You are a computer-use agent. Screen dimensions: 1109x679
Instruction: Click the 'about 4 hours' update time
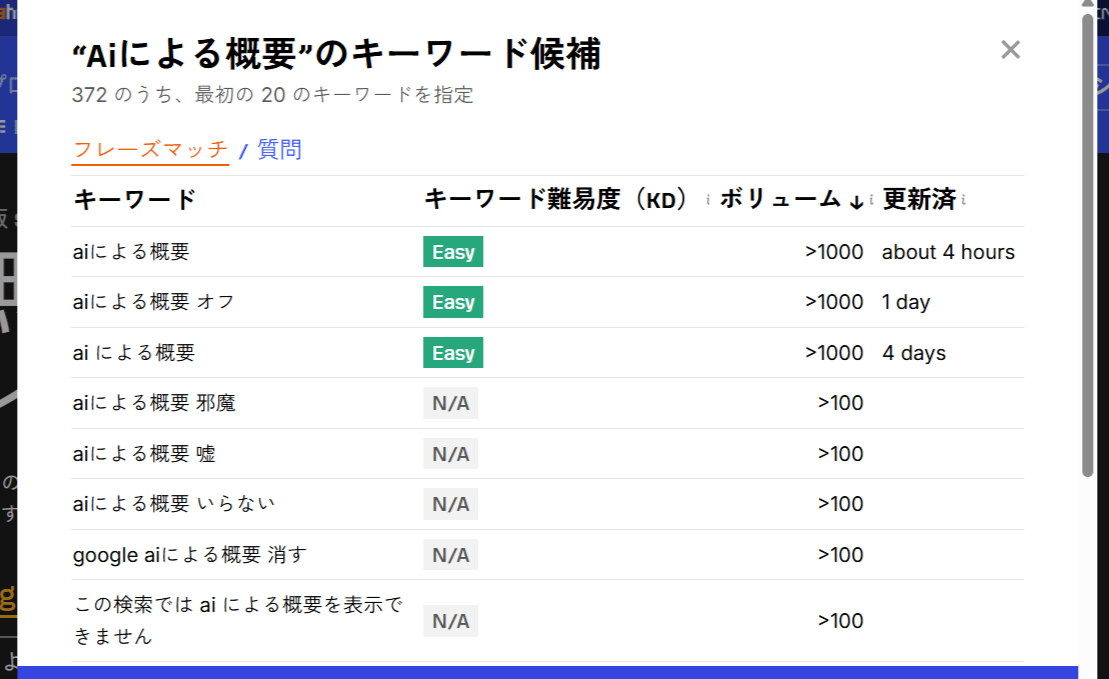point(948,251)
